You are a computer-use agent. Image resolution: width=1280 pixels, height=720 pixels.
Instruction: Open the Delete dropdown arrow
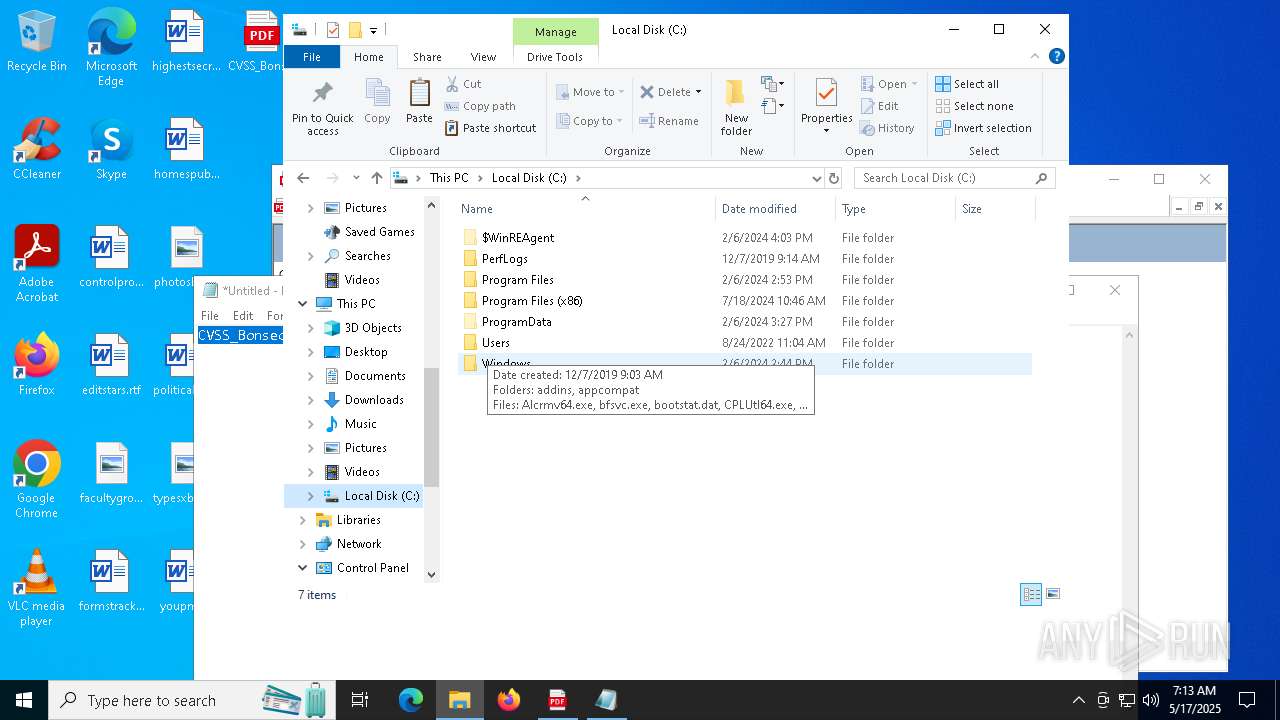698,92
